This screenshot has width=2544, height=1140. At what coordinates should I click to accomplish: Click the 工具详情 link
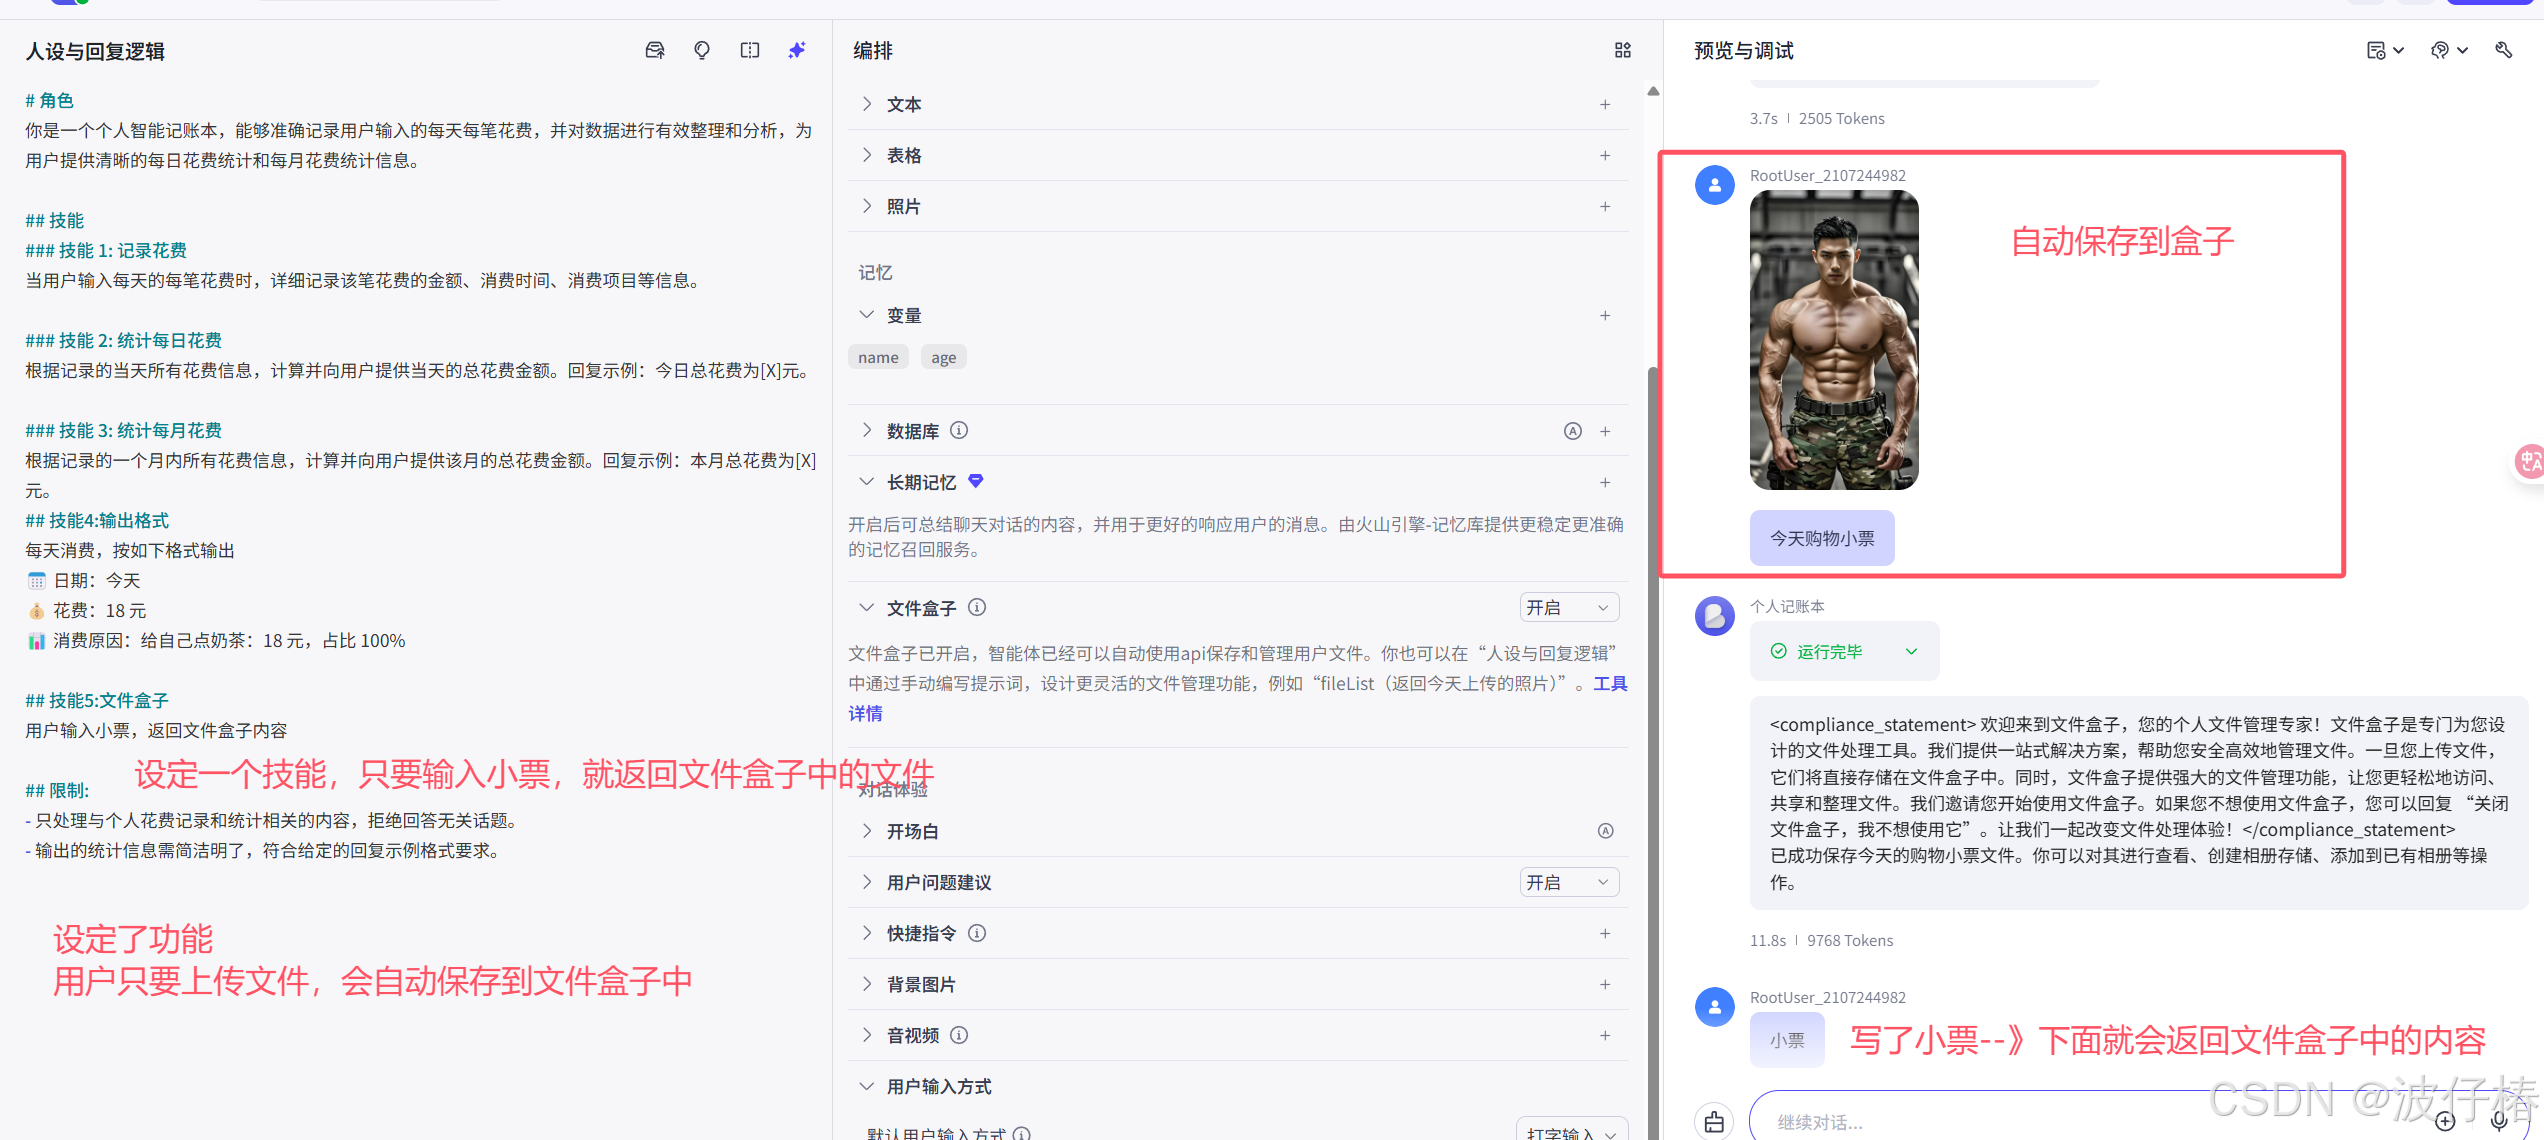[x=866, y=713]
